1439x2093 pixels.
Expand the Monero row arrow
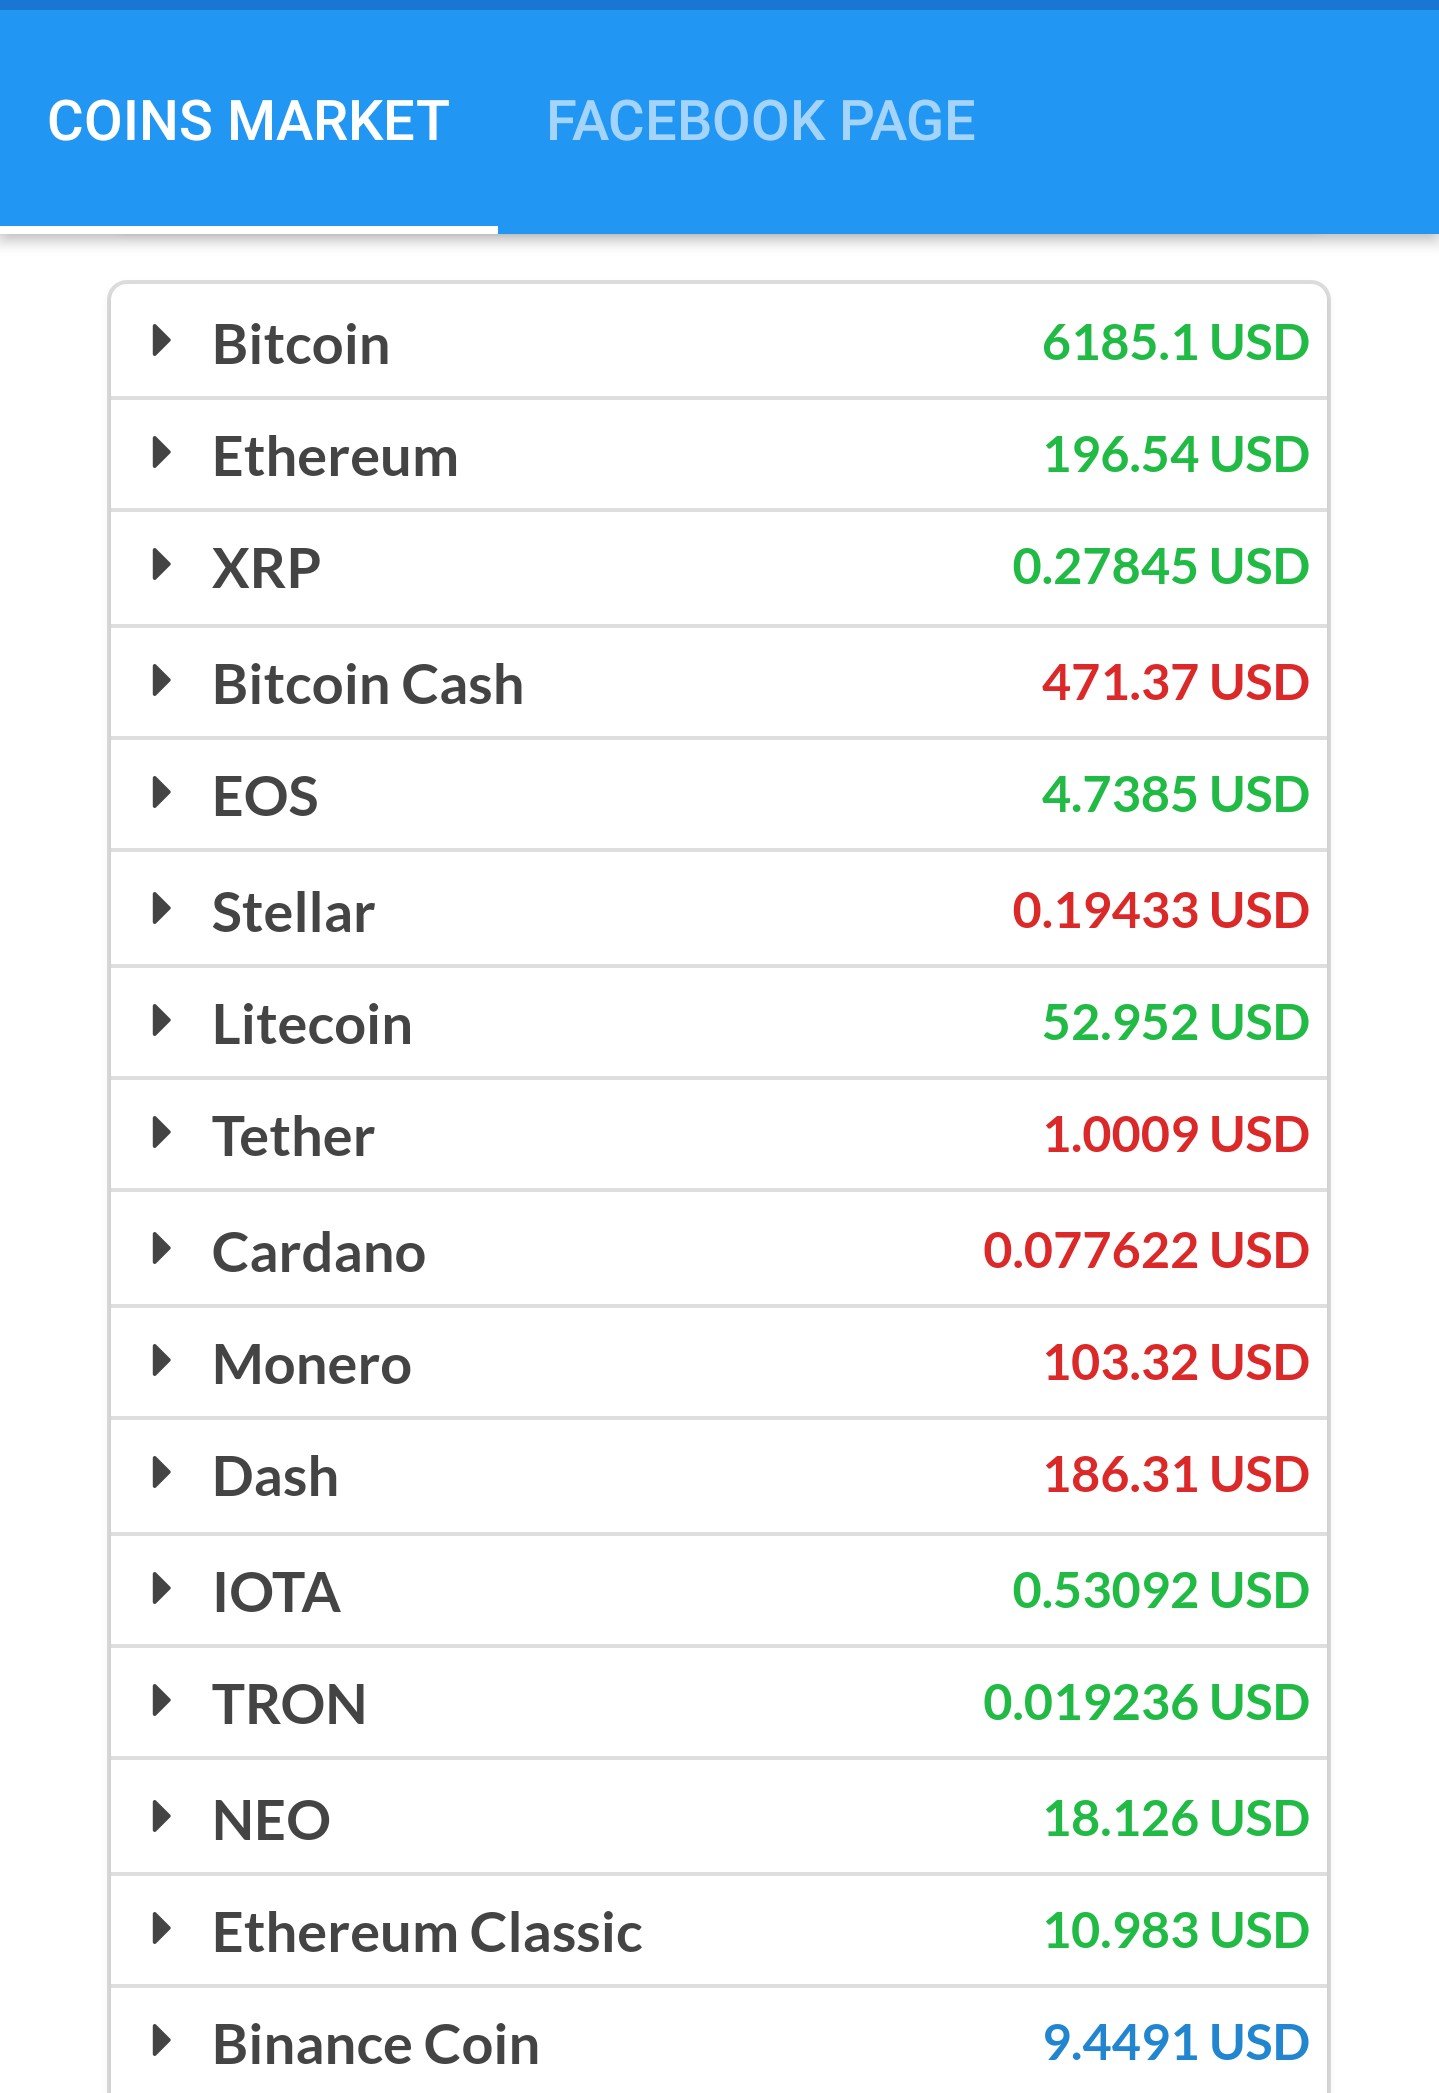161,1361
